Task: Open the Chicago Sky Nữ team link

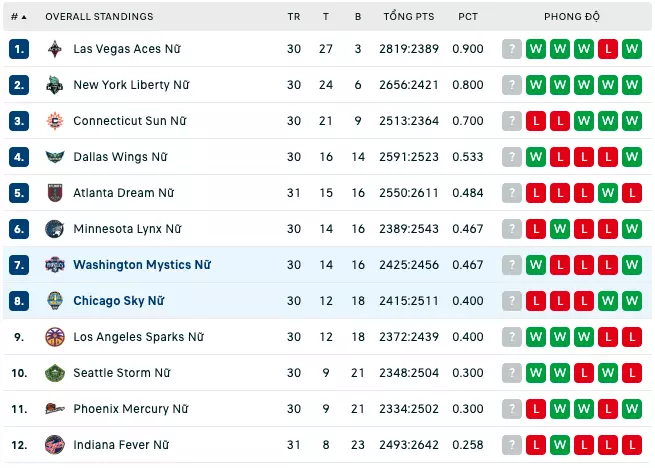Action: tap(119, 301)
